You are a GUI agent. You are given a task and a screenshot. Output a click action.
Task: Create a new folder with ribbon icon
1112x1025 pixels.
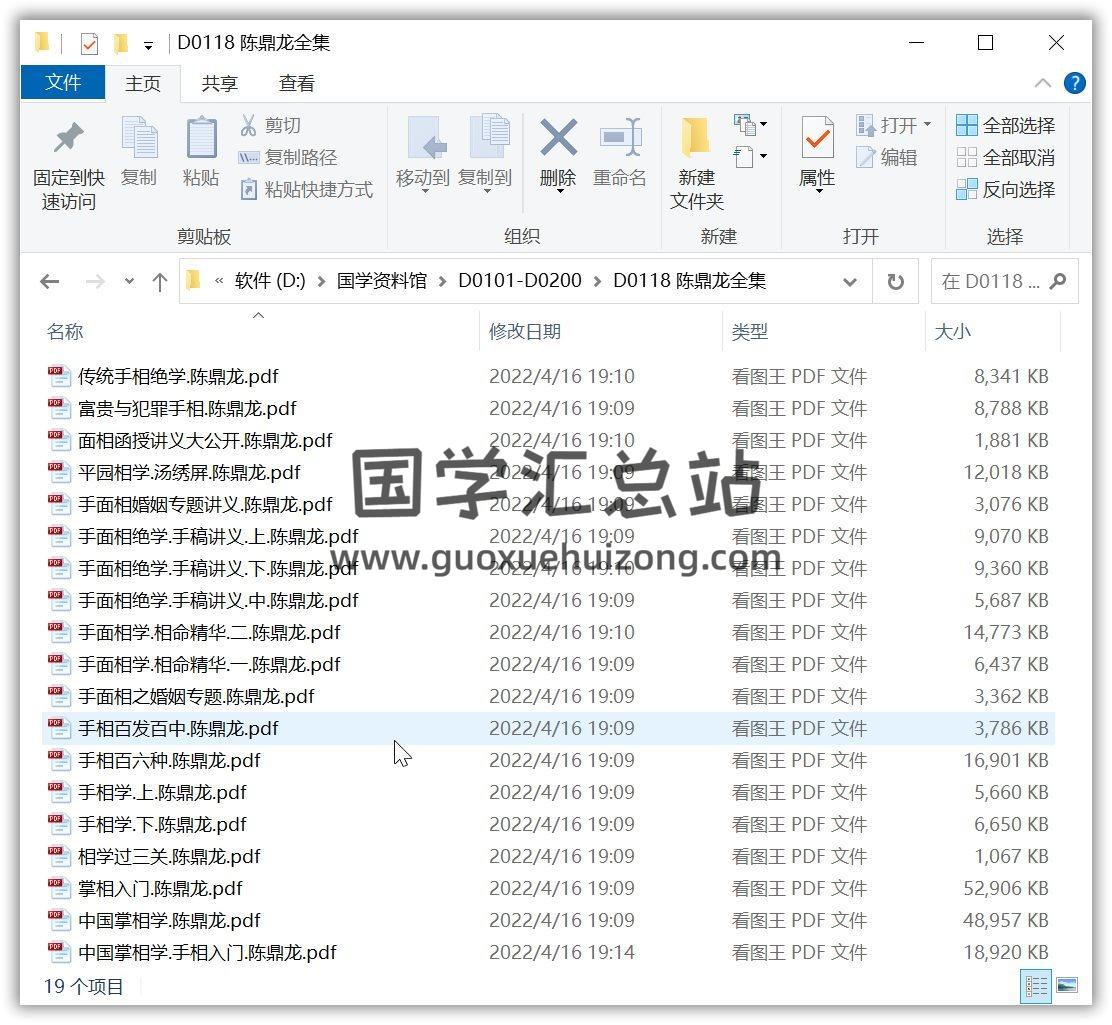coord(696,140)
